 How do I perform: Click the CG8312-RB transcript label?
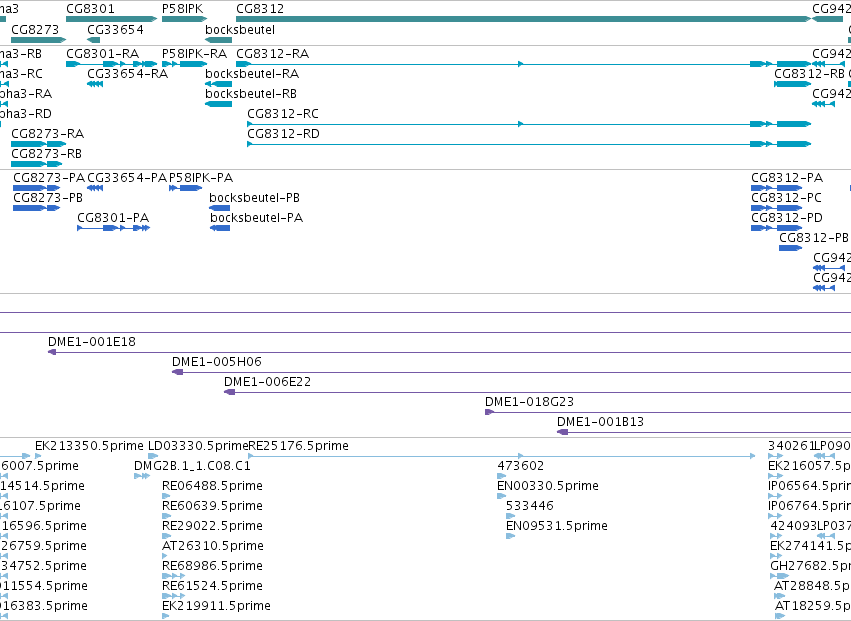pos(809,74)
